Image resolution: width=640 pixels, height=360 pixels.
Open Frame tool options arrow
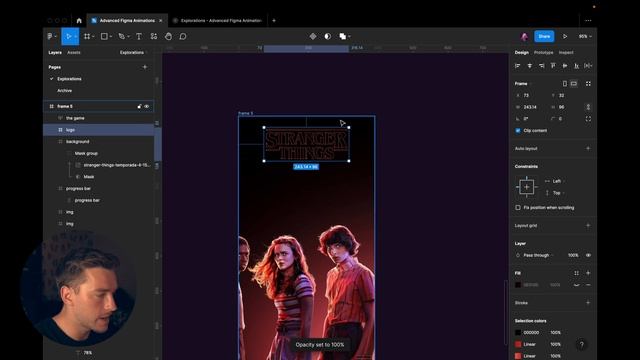[x=93, y=36]
